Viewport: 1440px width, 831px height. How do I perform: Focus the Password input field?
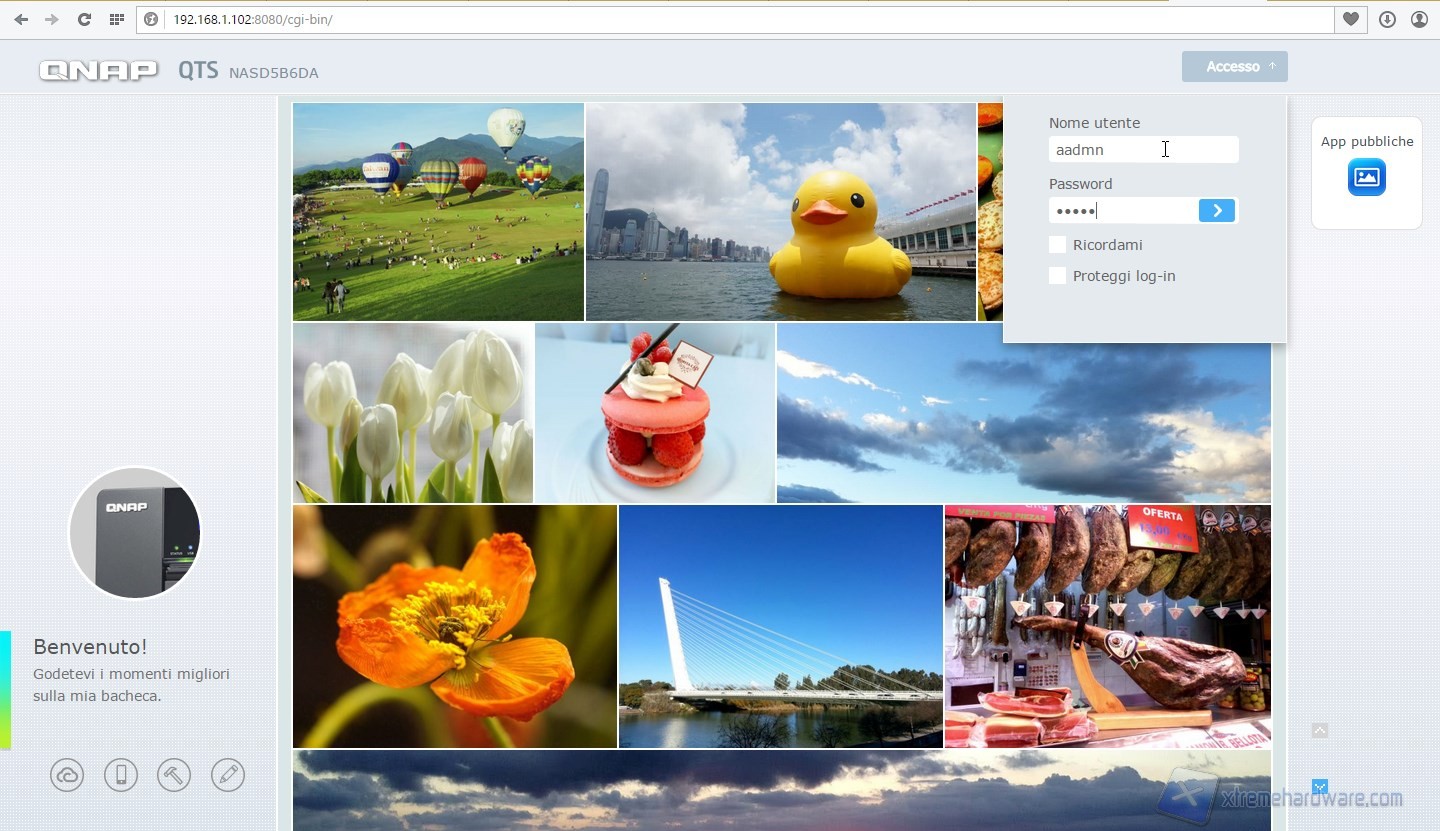tap(1123, 210)
